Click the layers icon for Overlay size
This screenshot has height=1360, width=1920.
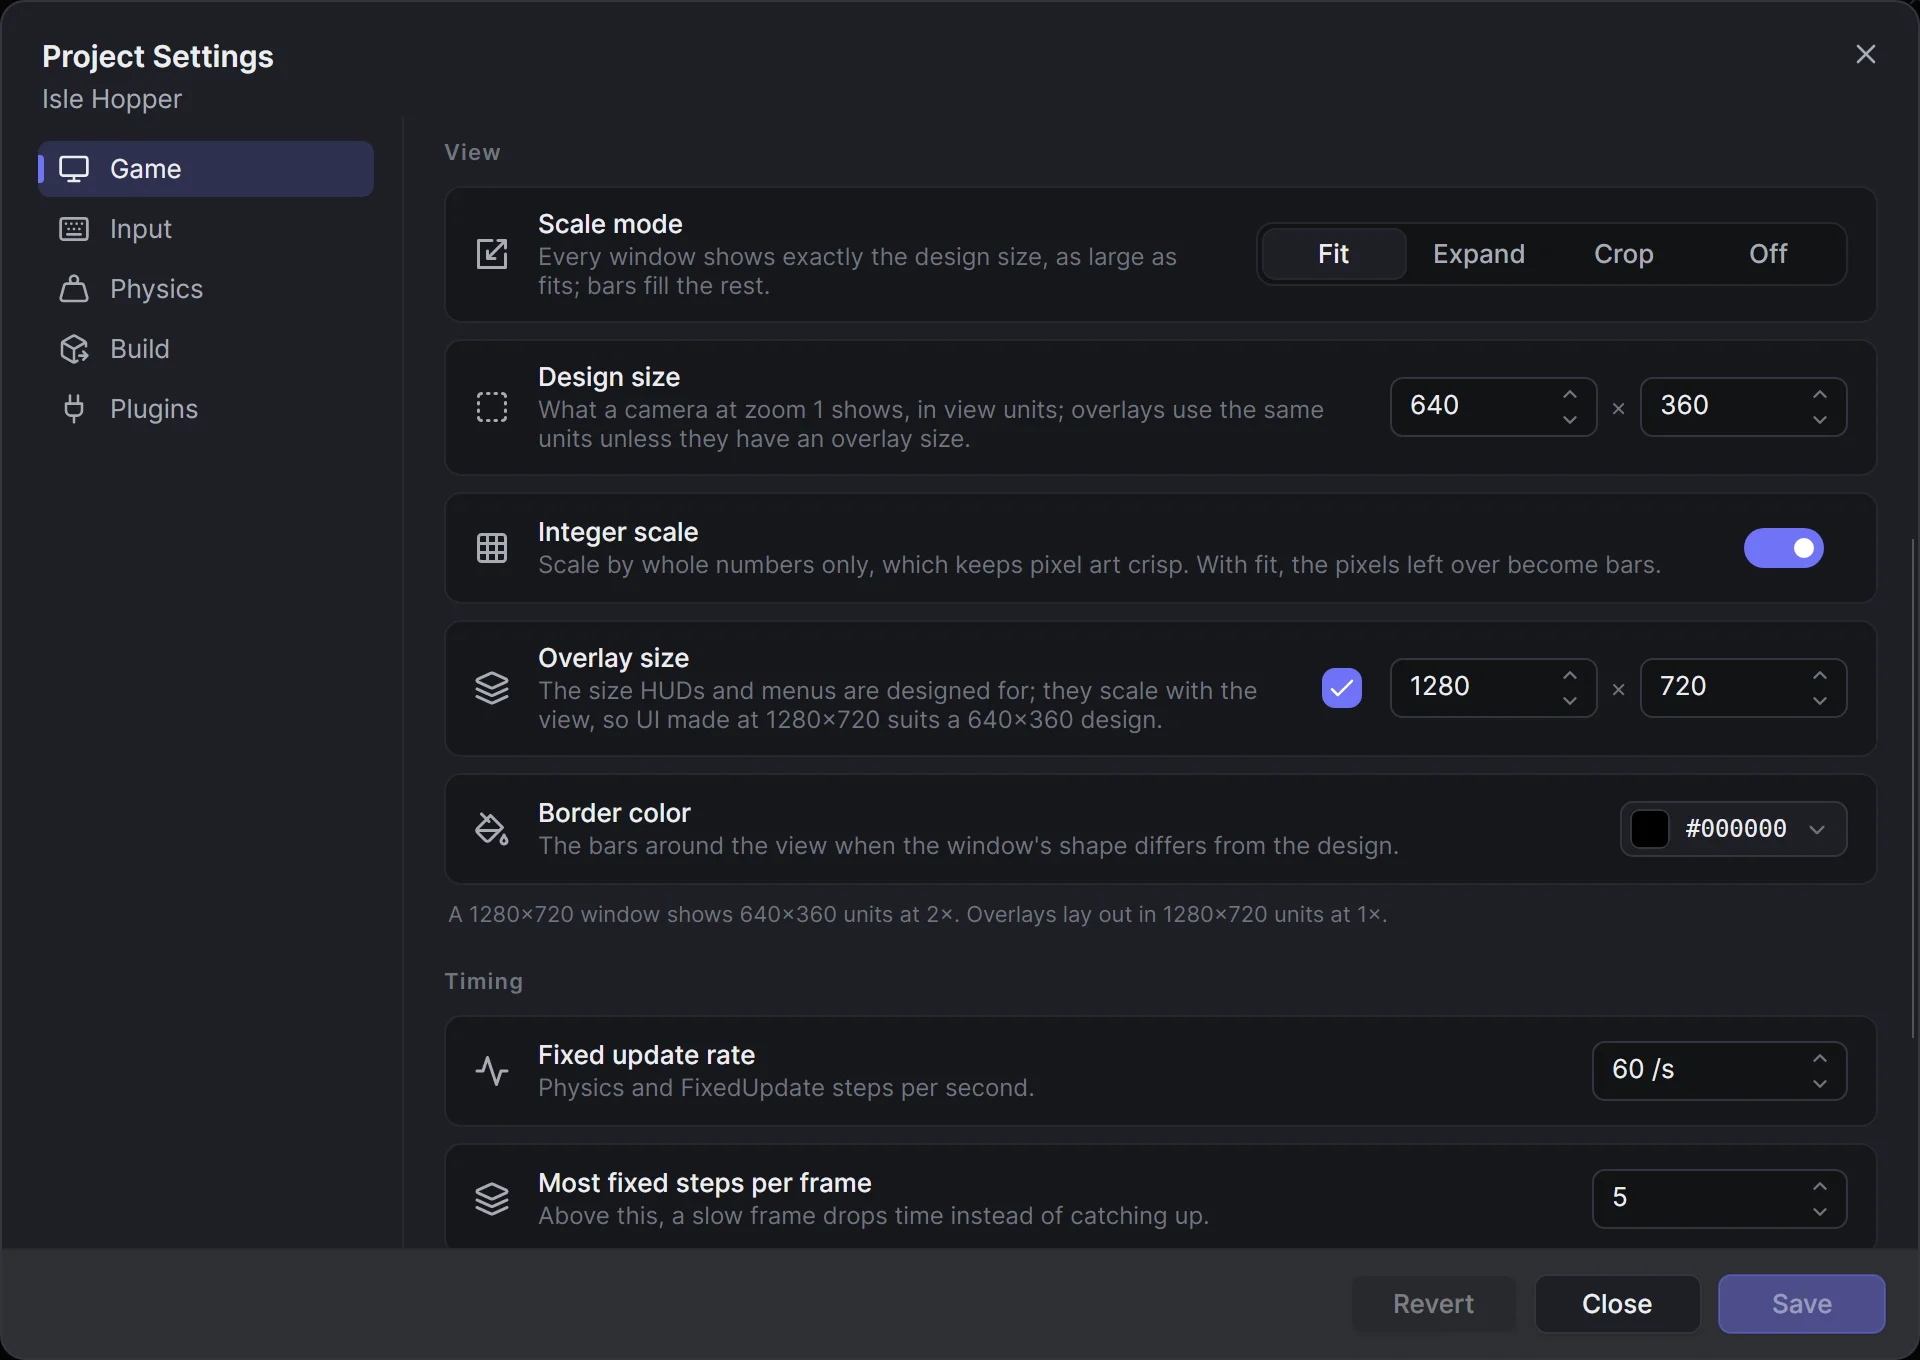click(492, 688)
